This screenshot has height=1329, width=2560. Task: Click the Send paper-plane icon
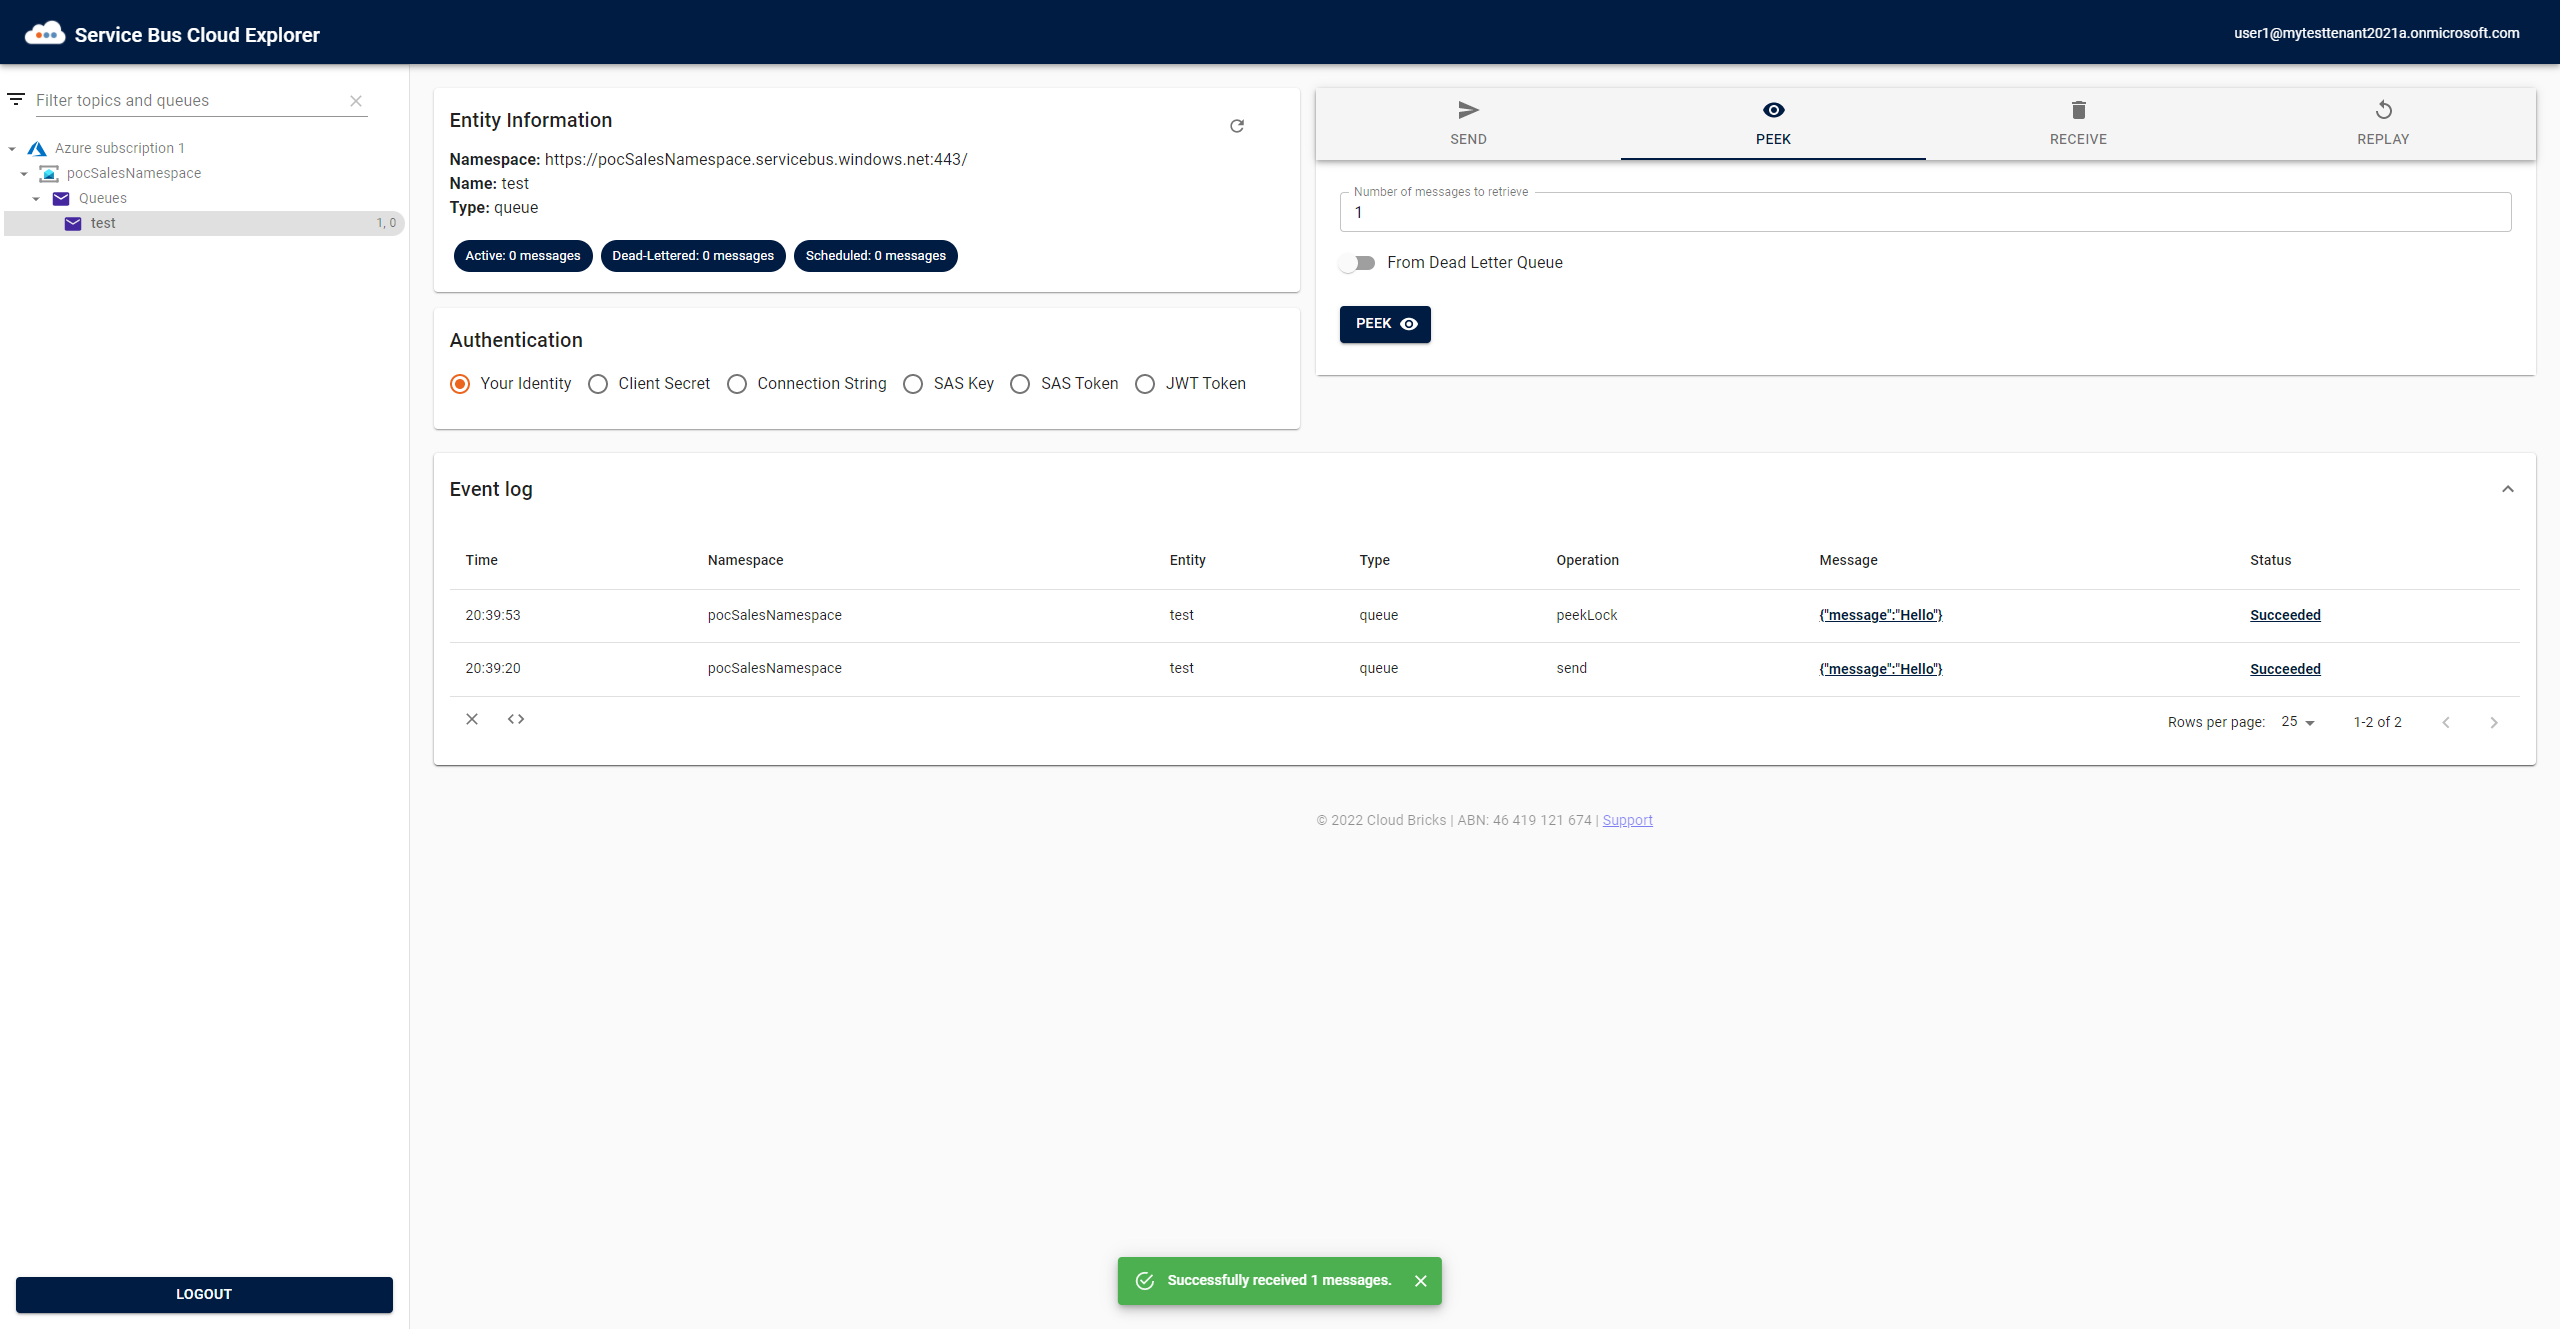click(x=1468, y=110)
